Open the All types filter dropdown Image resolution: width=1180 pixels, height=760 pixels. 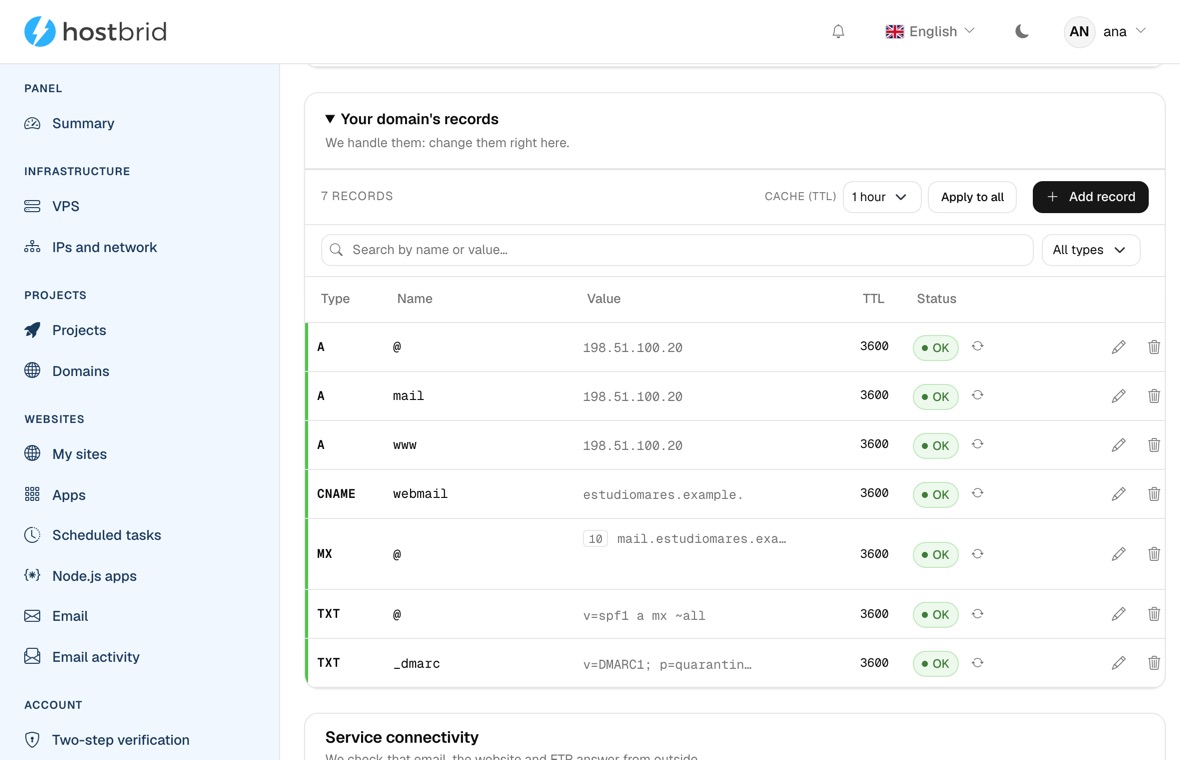(1090, 250)
